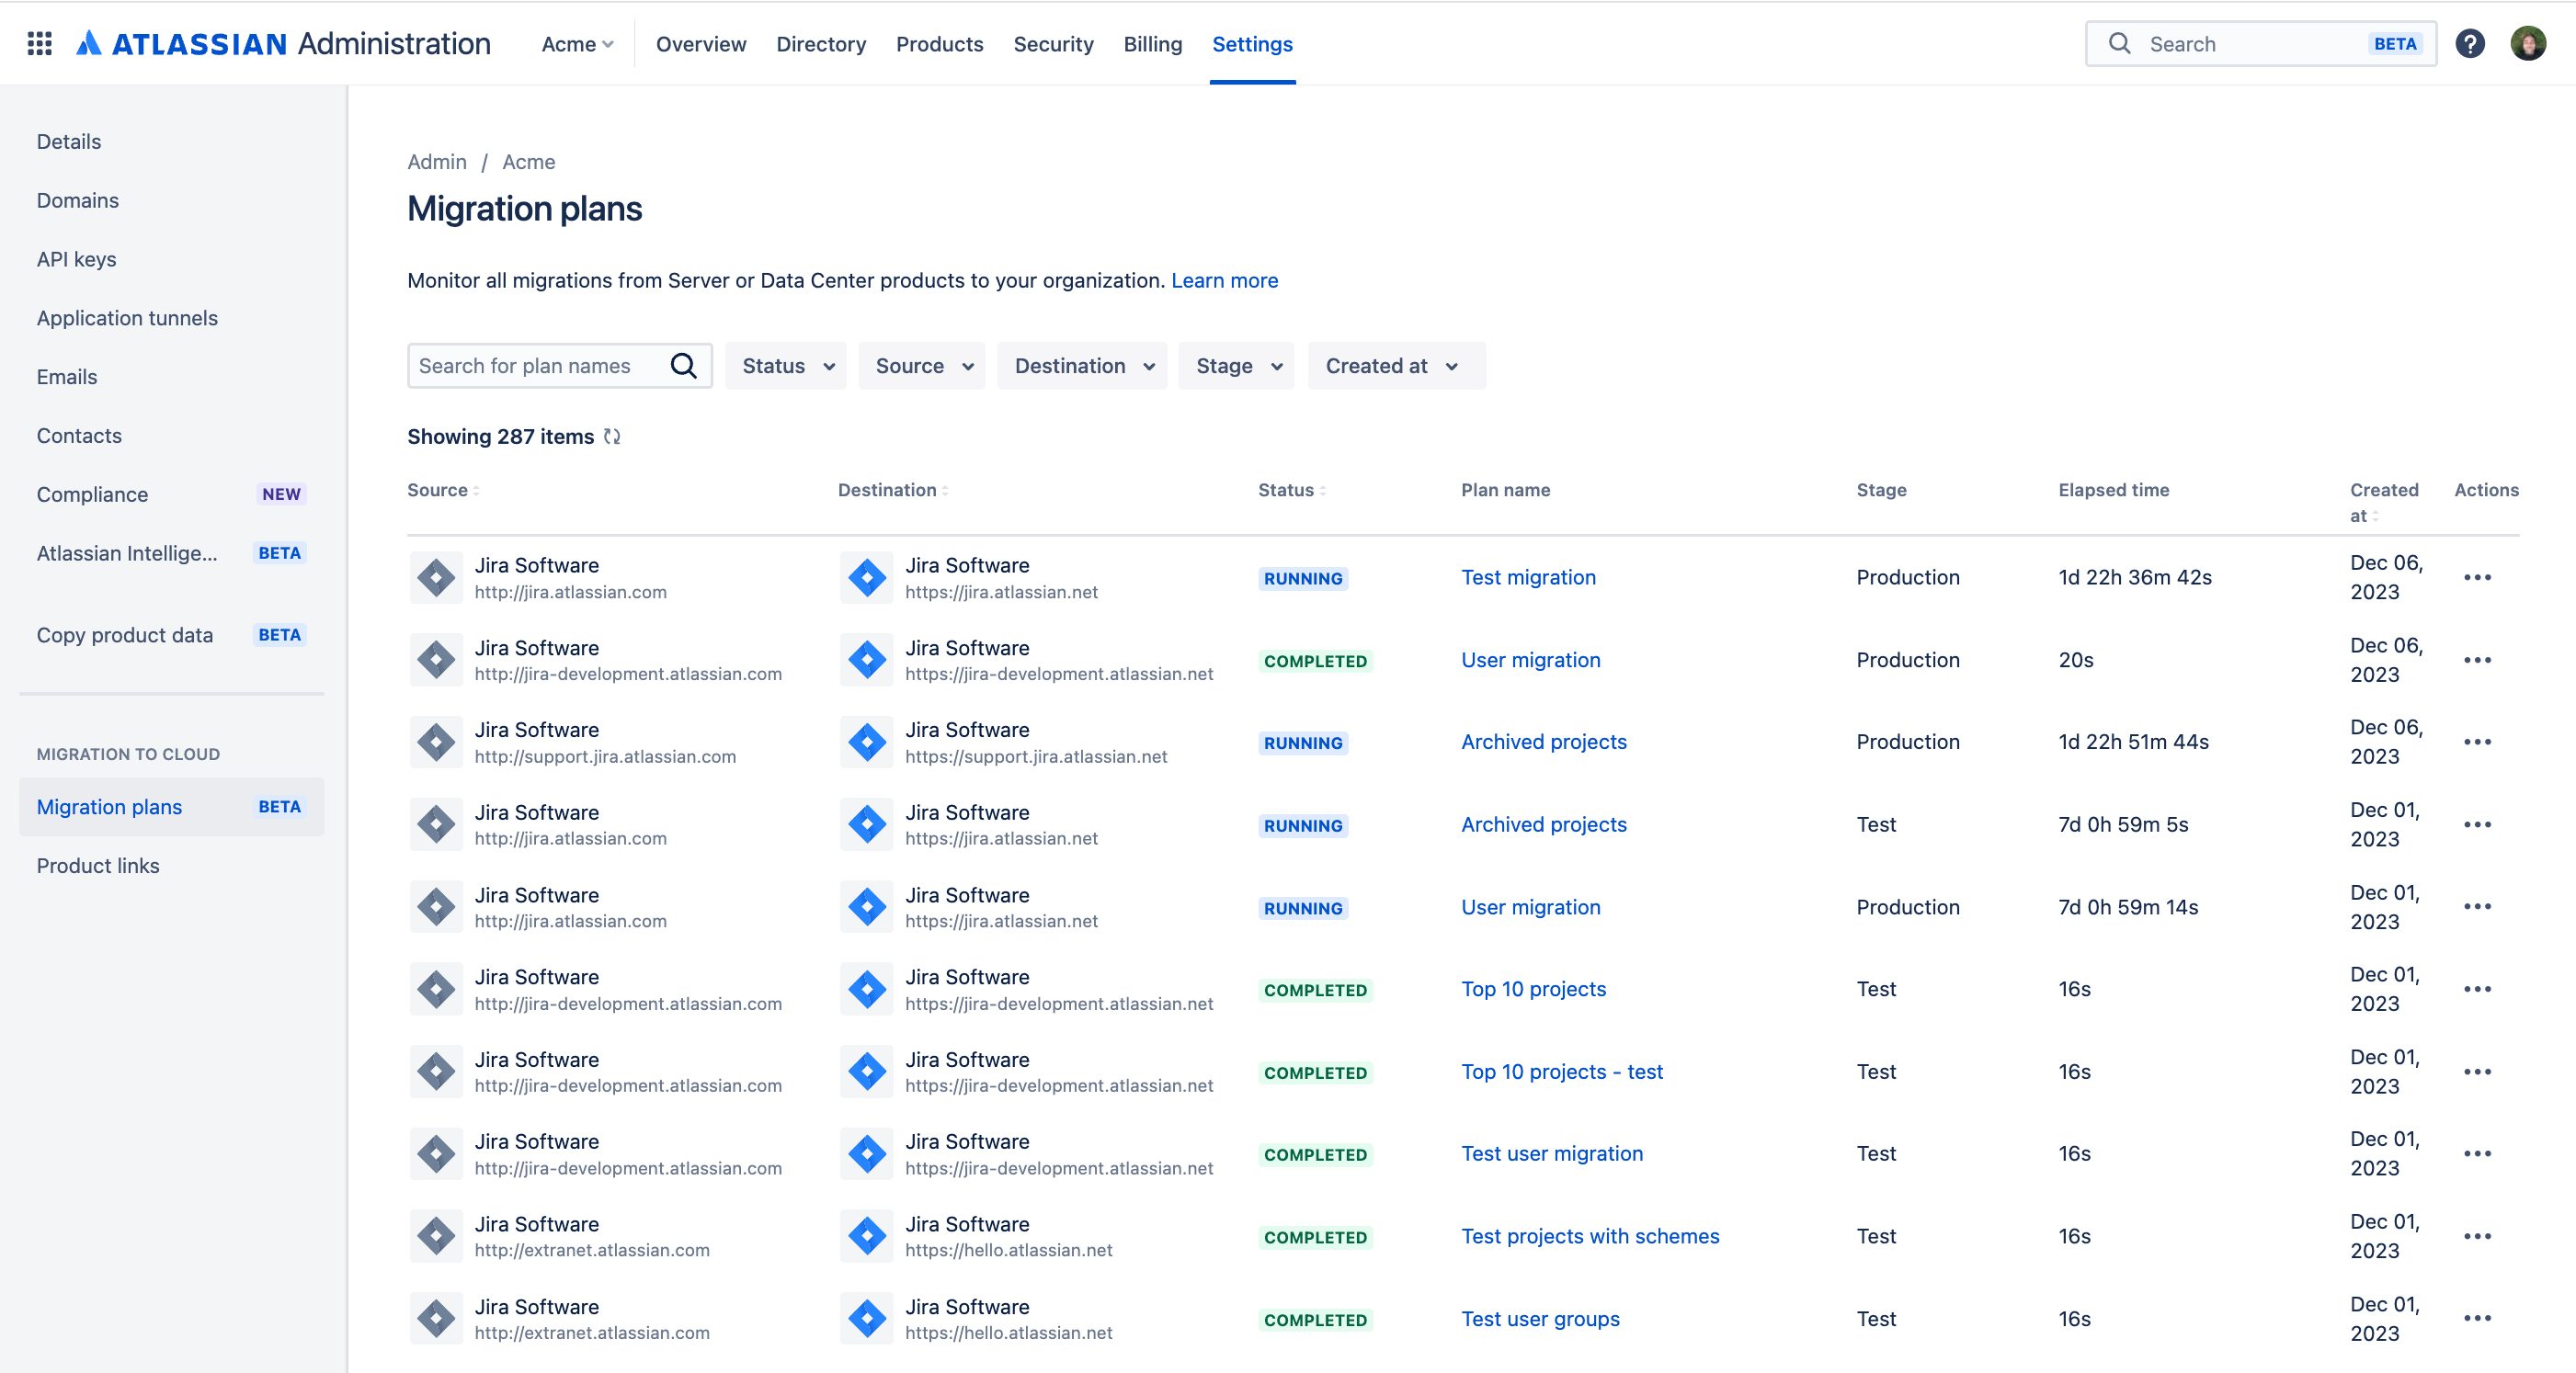Open the Learn more link
Screen dimensions: 2576x1373
coord(1224,281)
